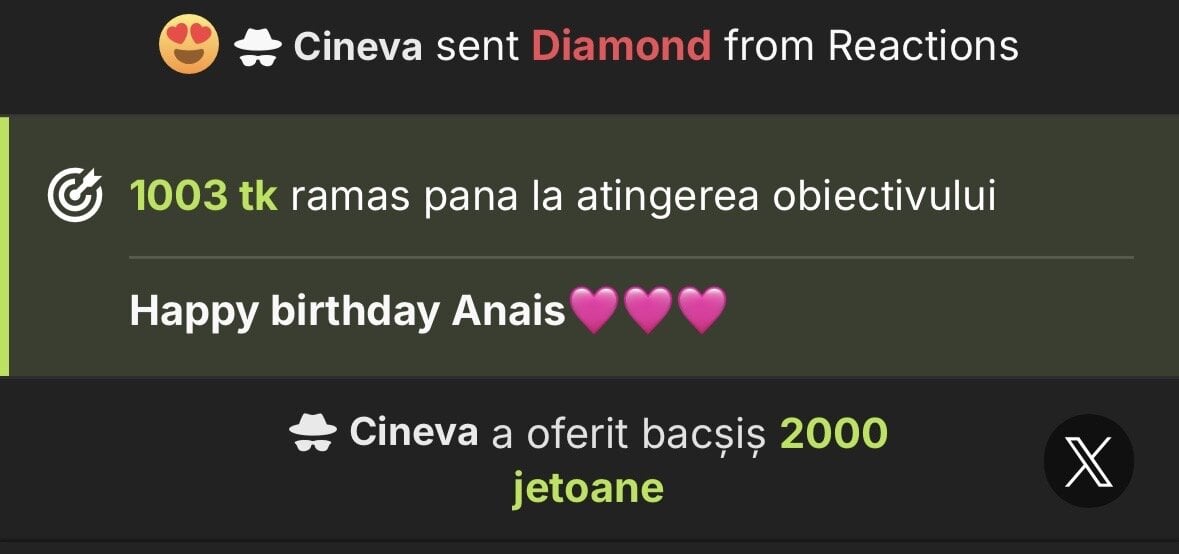Click the "a oferit bacșiș" text
The width and height of the screenshot is (1179, 554).
(628, 434)
